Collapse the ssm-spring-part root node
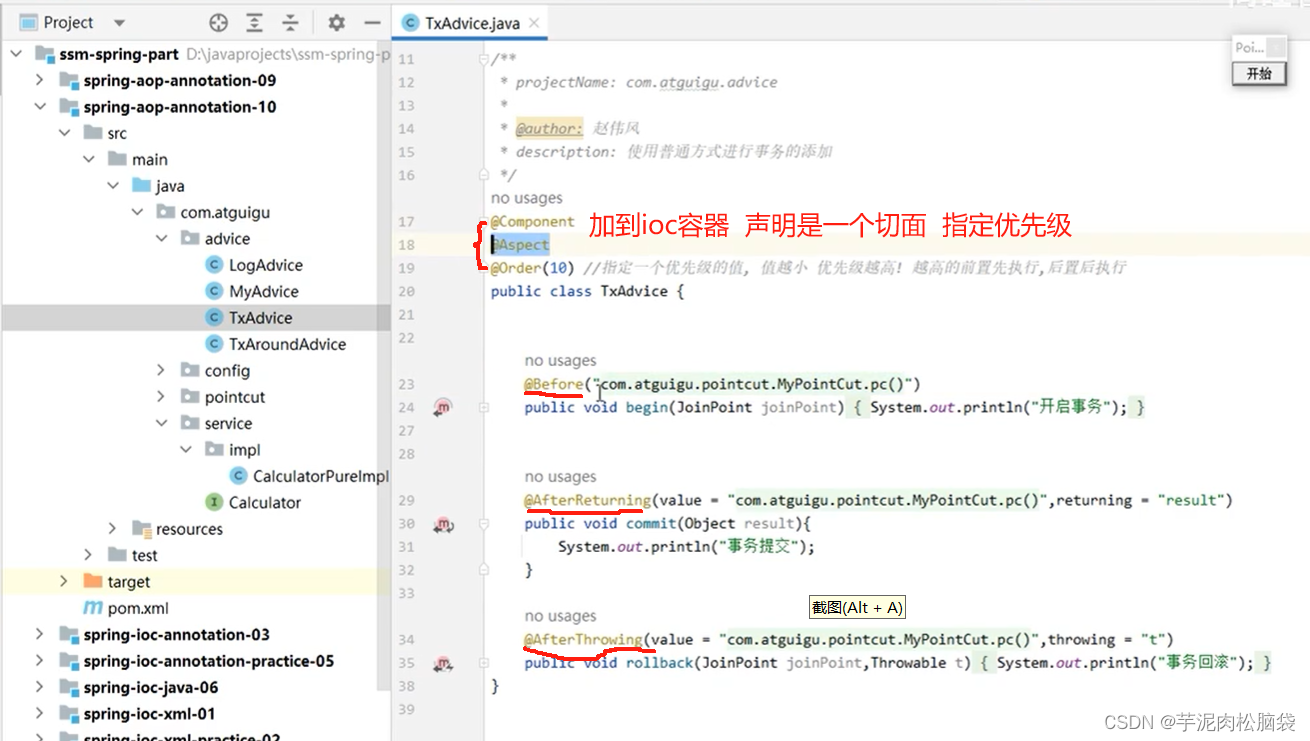 click(x=17, y=54)
